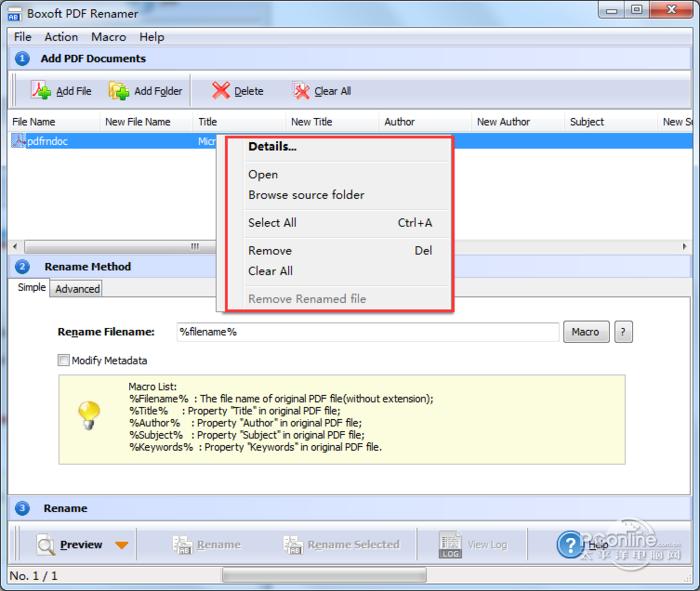Image resolution: width=700 pixels, height=591 pixels.
Task: Click the left scroll arrow of file list
Action: tap(15, 247)
